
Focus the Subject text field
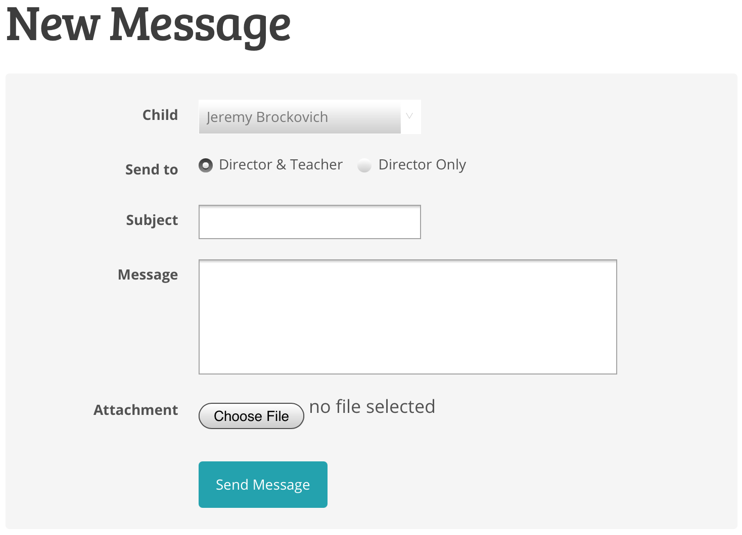click(x=309, y=222)
